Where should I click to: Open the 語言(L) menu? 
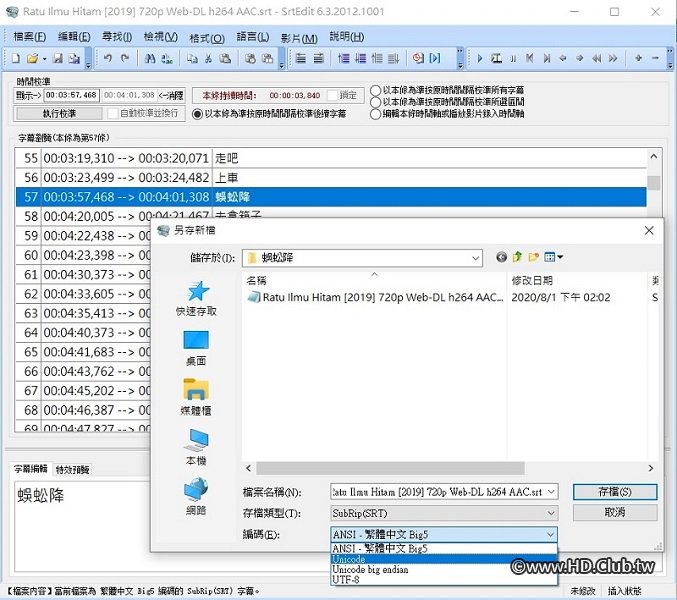253,37
